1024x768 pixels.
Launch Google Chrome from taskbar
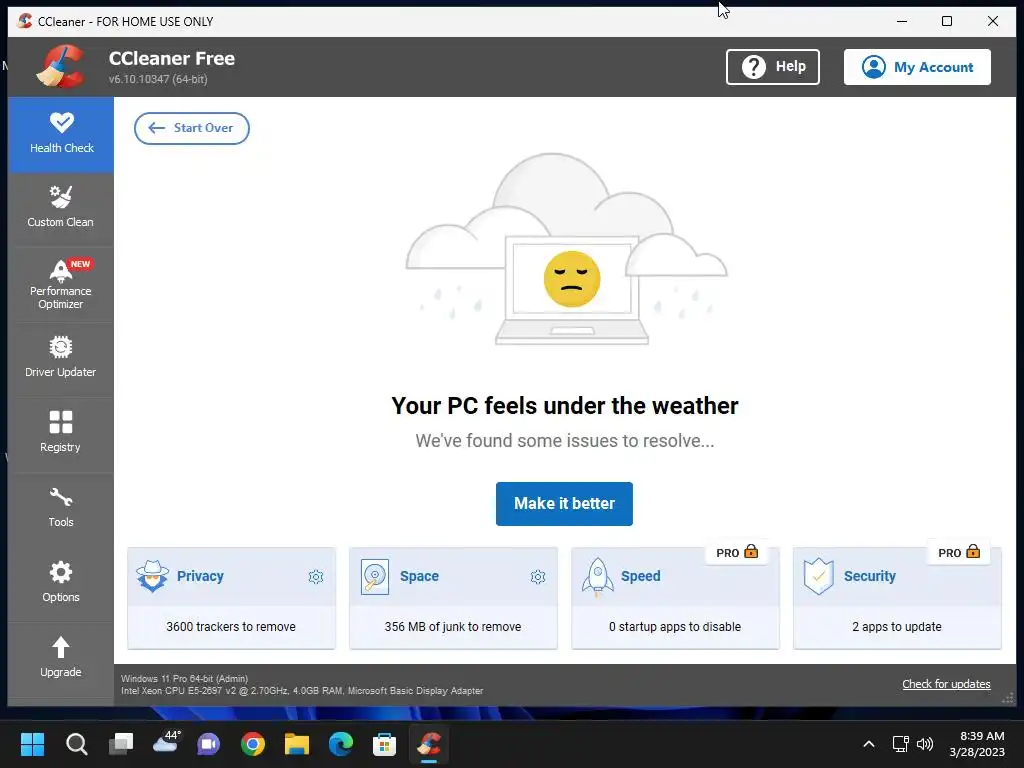coord(253,744)
